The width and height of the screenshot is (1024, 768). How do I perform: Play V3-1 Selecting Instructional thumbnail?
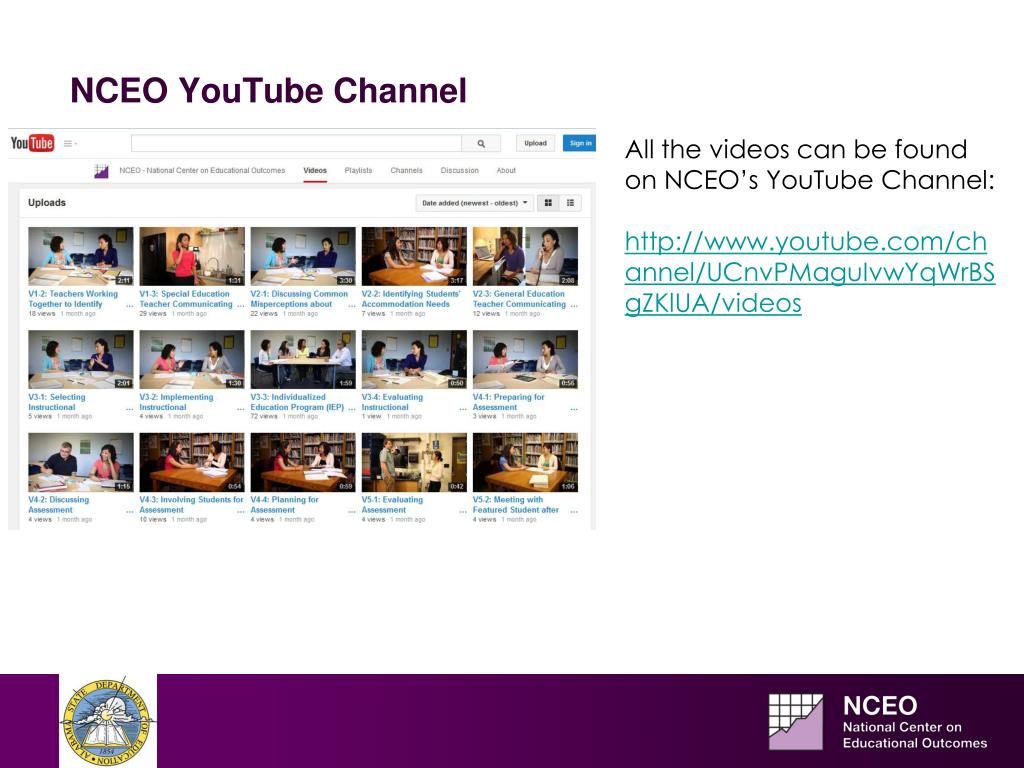81,359
